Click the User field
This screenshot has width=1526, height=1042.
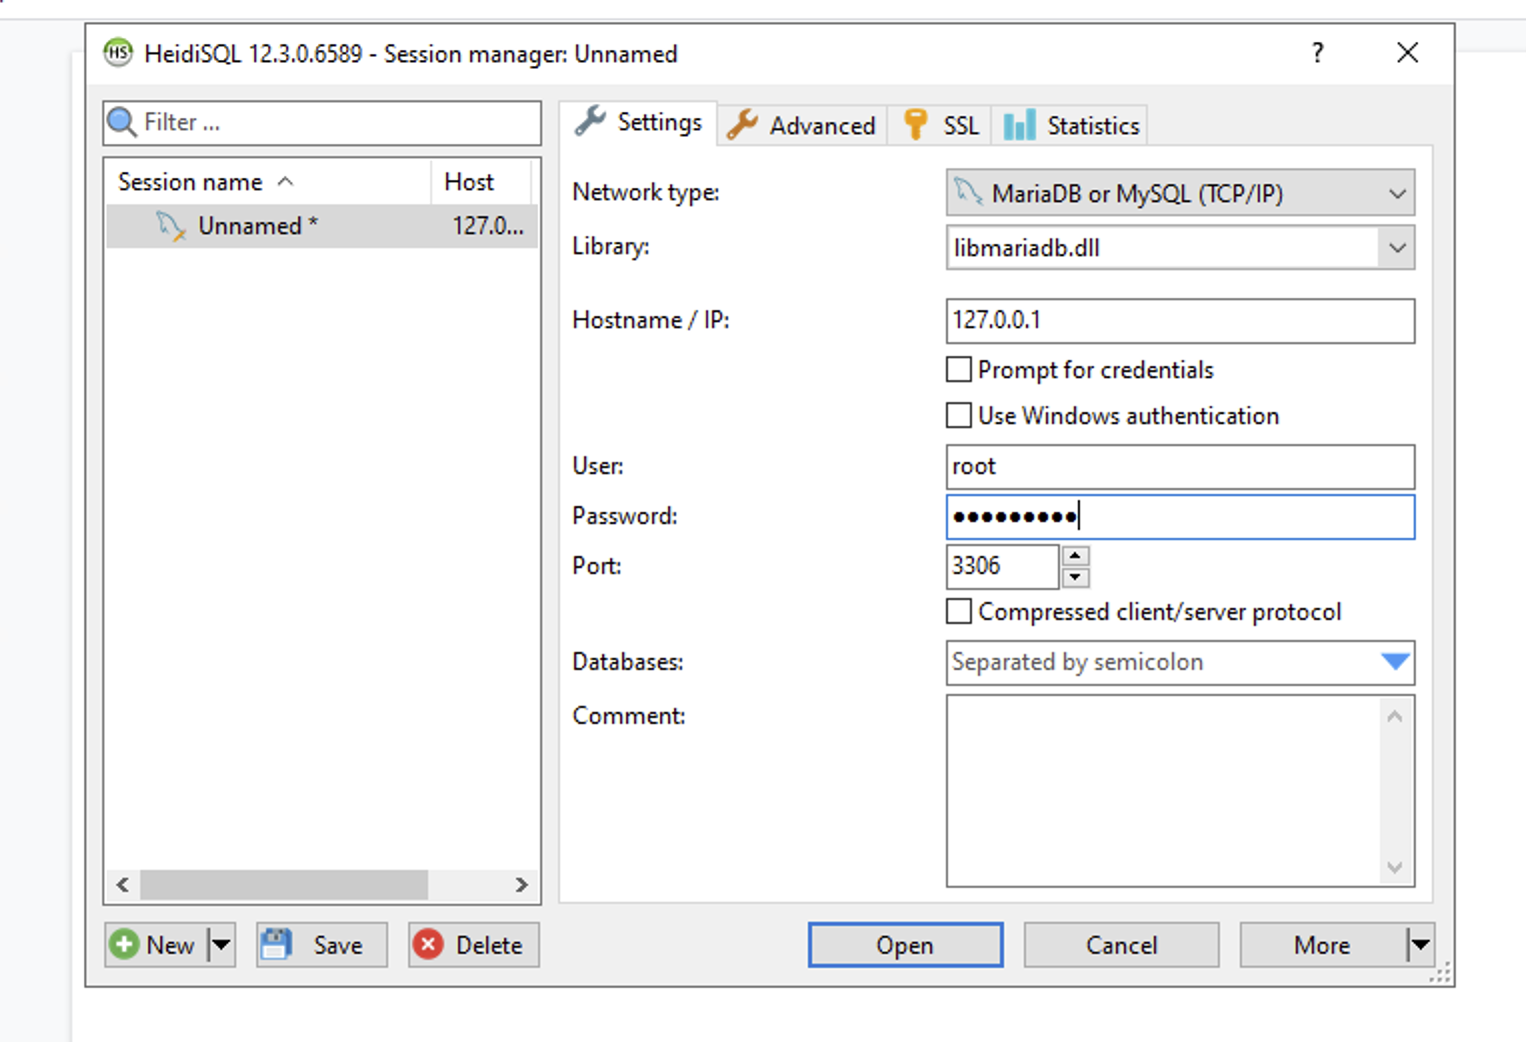click(1180, 466)
